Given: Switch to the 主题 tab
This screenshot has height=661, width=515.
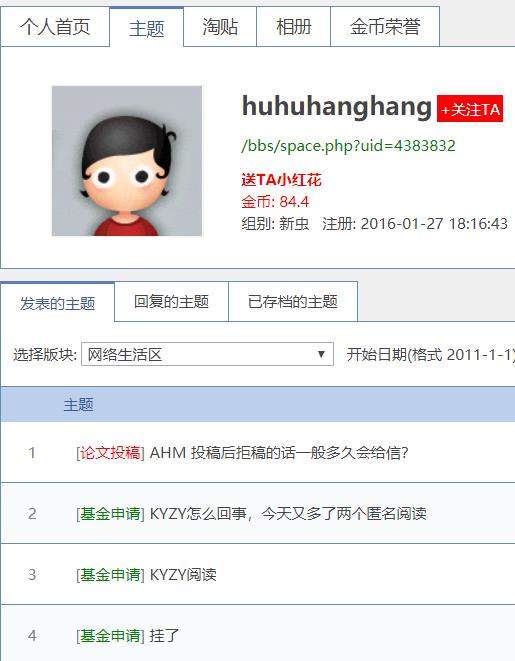Looking at the screenshot, I should 147,28.
